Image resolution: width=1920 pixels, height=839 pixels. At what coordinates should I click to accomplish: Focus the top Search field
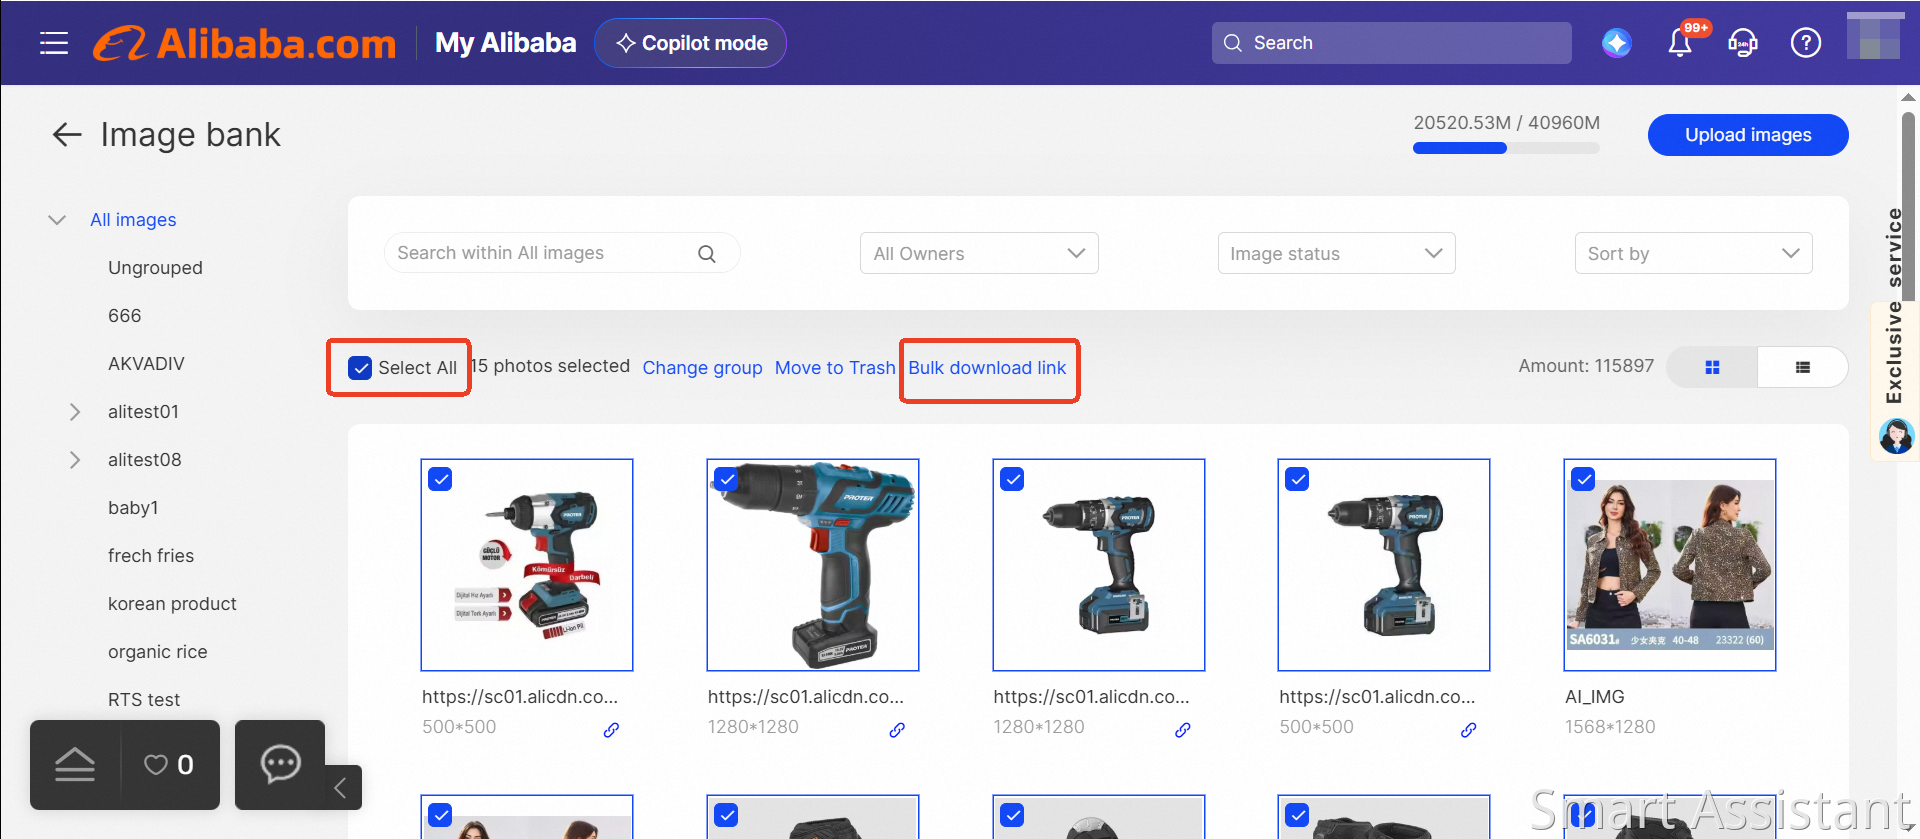click(x=1391, y=43)
